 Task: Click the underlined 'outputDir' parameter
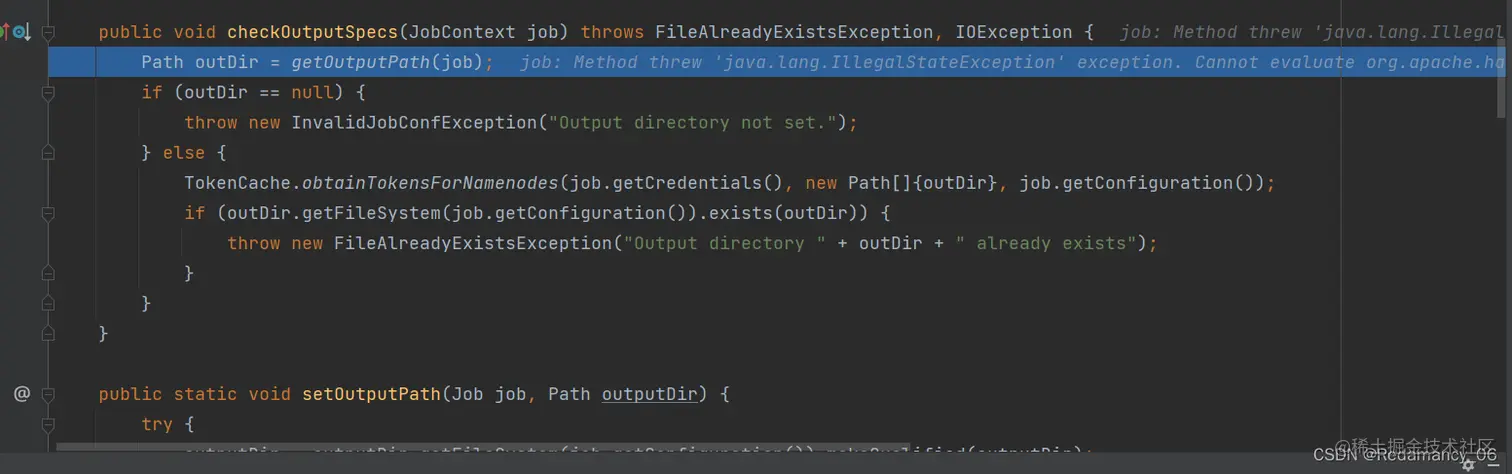coord(650,394)
